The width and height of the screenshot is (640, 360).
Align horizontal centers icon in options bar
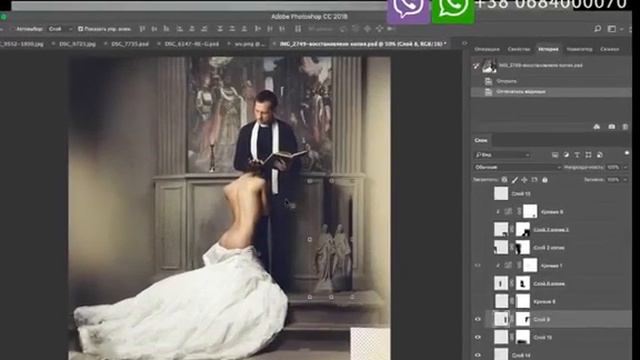192,29
